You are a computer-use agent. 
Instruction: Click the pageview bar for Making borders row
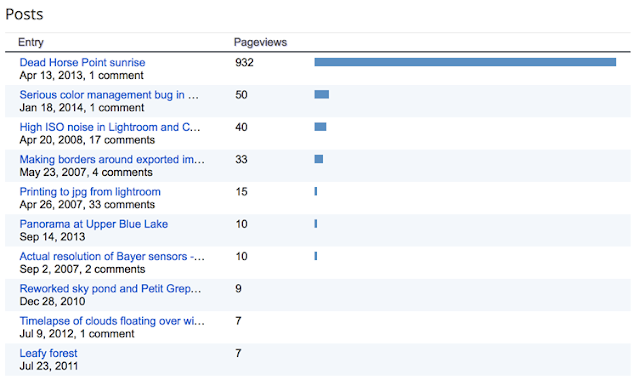pos(319,159)
